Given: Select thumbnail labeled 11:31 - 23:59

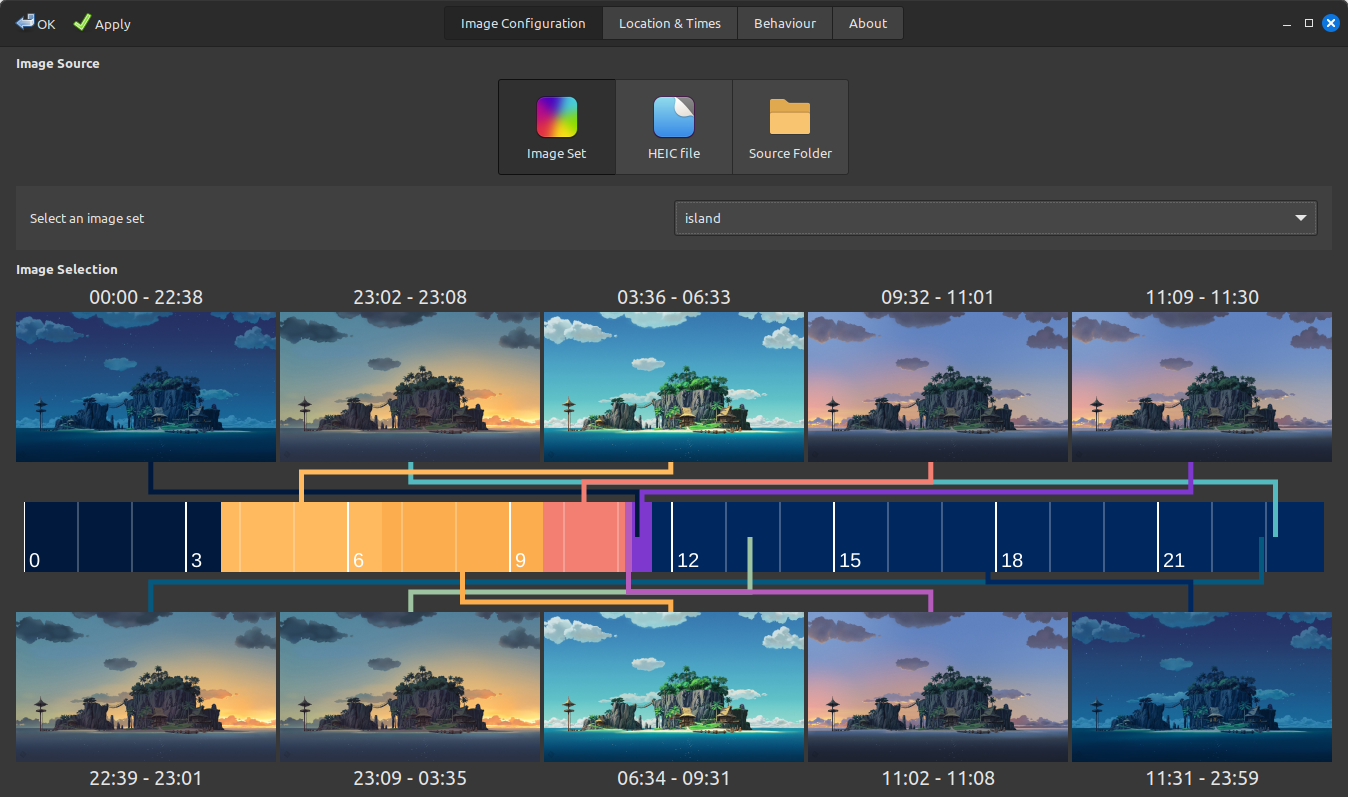Looking at the screenshot, I should [1202, 687].
